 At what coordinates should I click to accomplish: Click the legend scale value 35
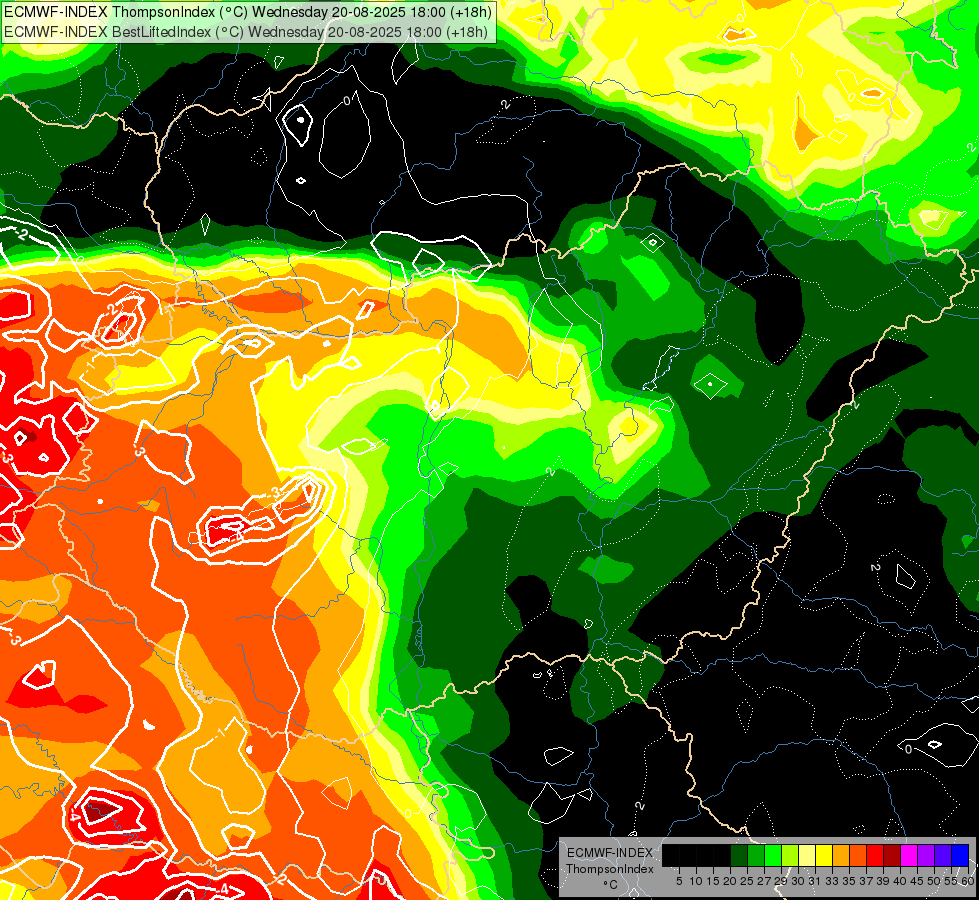849,881
